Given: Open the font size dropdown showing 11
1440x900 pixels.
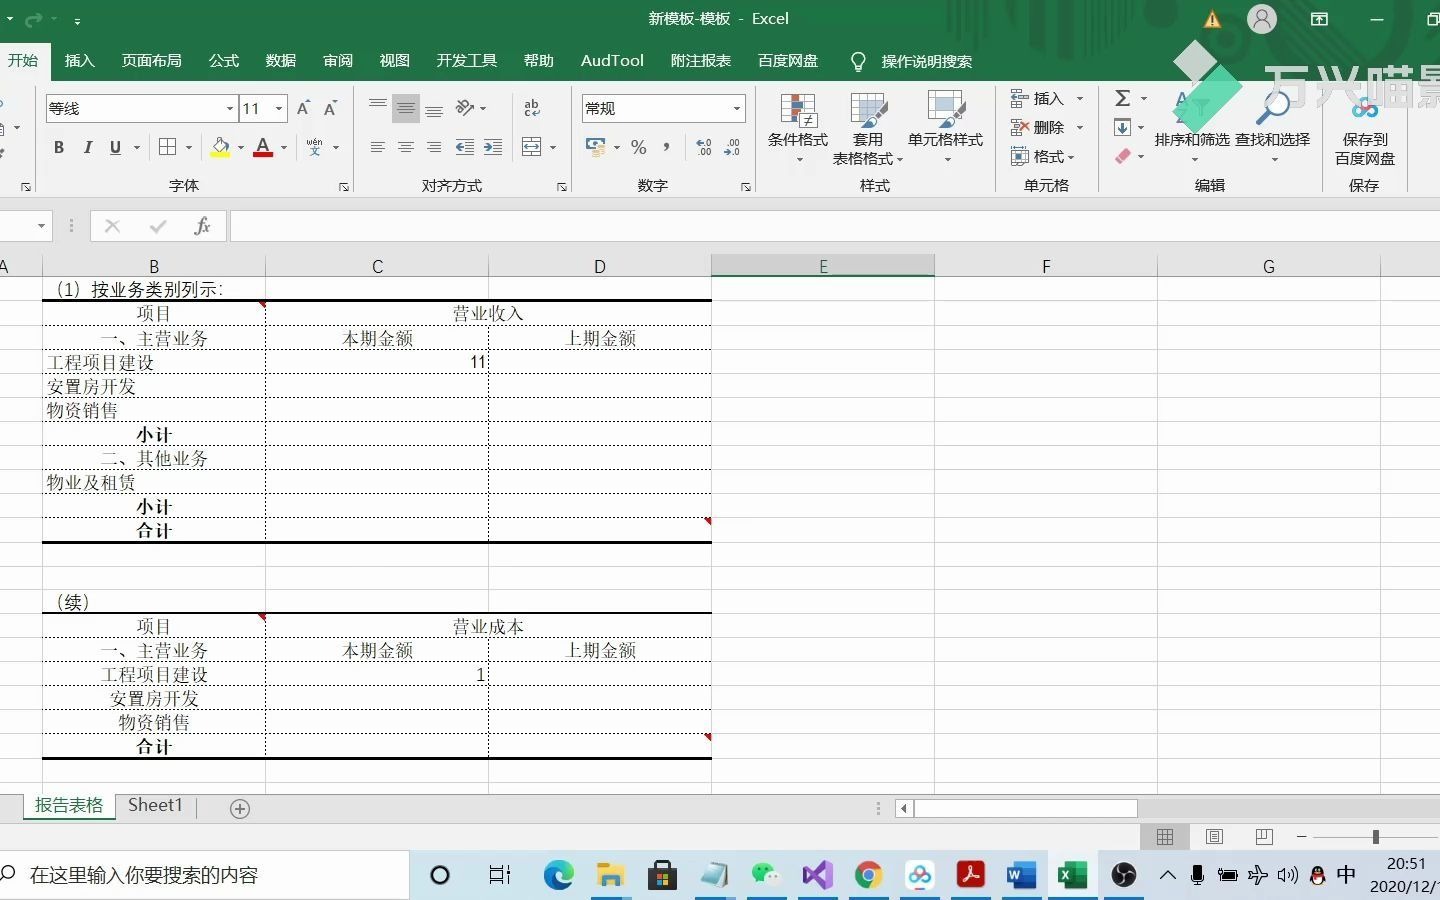Looking at the screenshot, I should point(279,108).
